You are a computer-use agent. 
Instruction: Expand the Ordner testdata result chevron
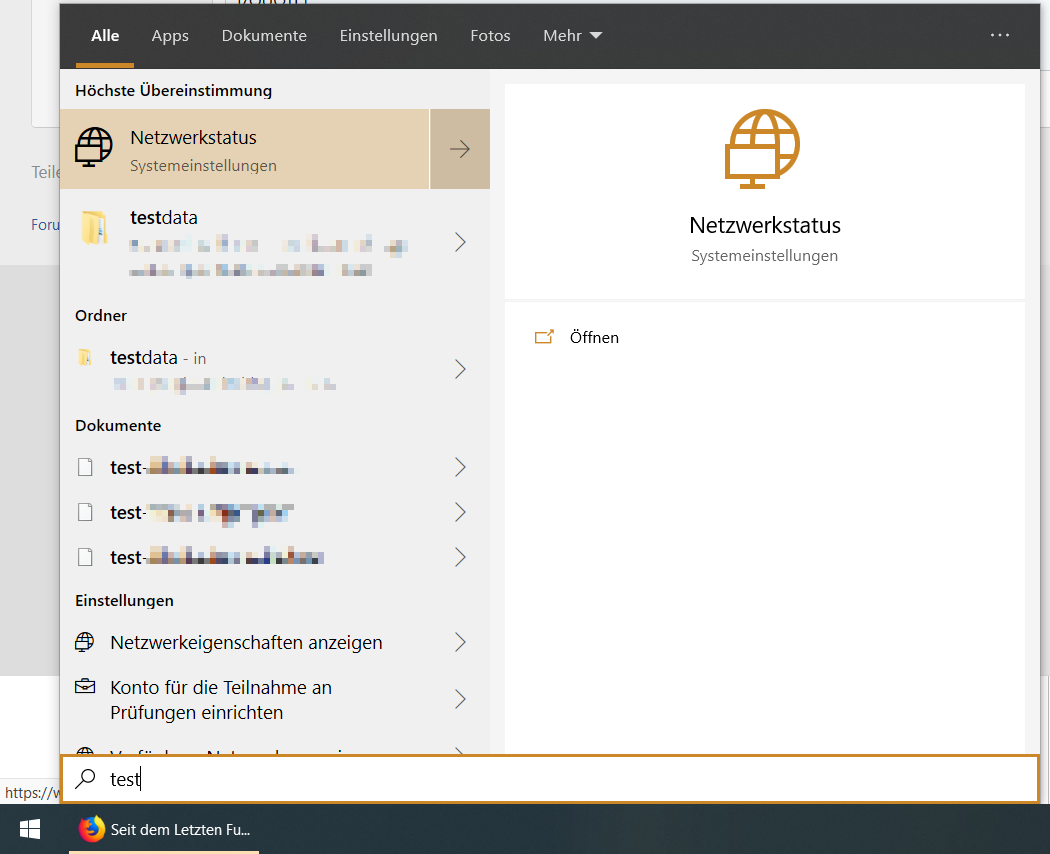coord(460,369)
